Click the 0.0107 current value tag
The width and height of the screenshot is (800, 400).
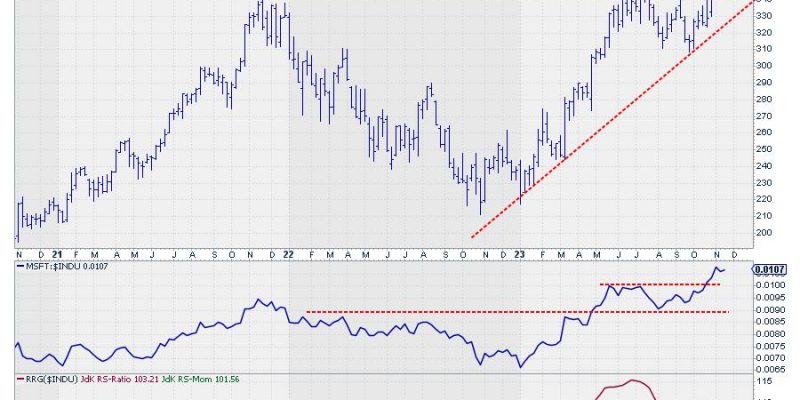(x=768, y=269)
